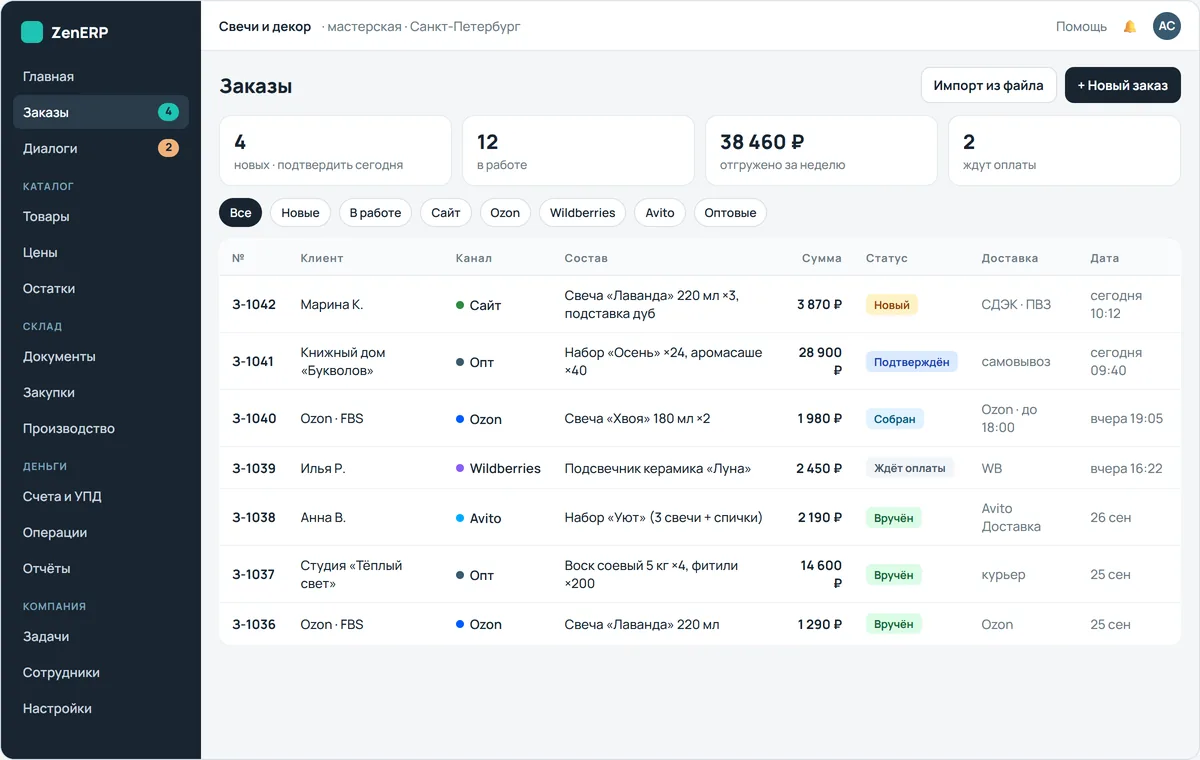Click the Помощь link
This screenshot has height=760, width=1200.
(x=1081, y=27)
